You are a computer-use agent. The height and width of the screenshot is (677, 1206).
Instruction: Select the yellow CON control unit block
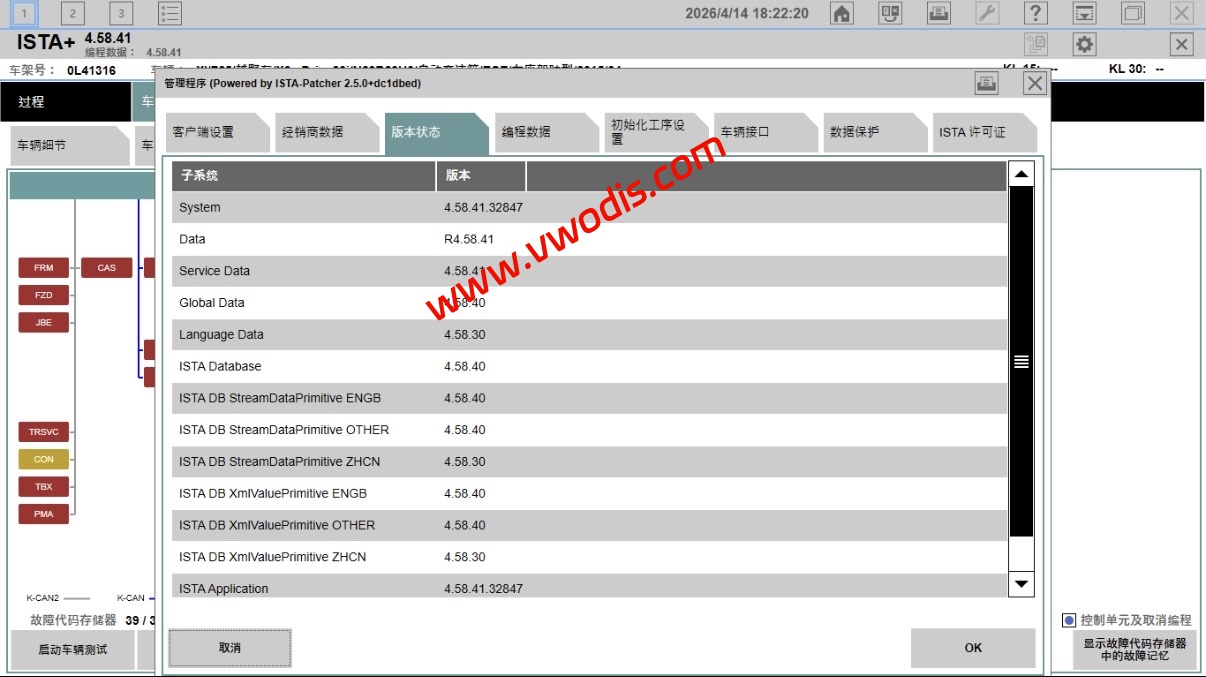click(44, 459)
